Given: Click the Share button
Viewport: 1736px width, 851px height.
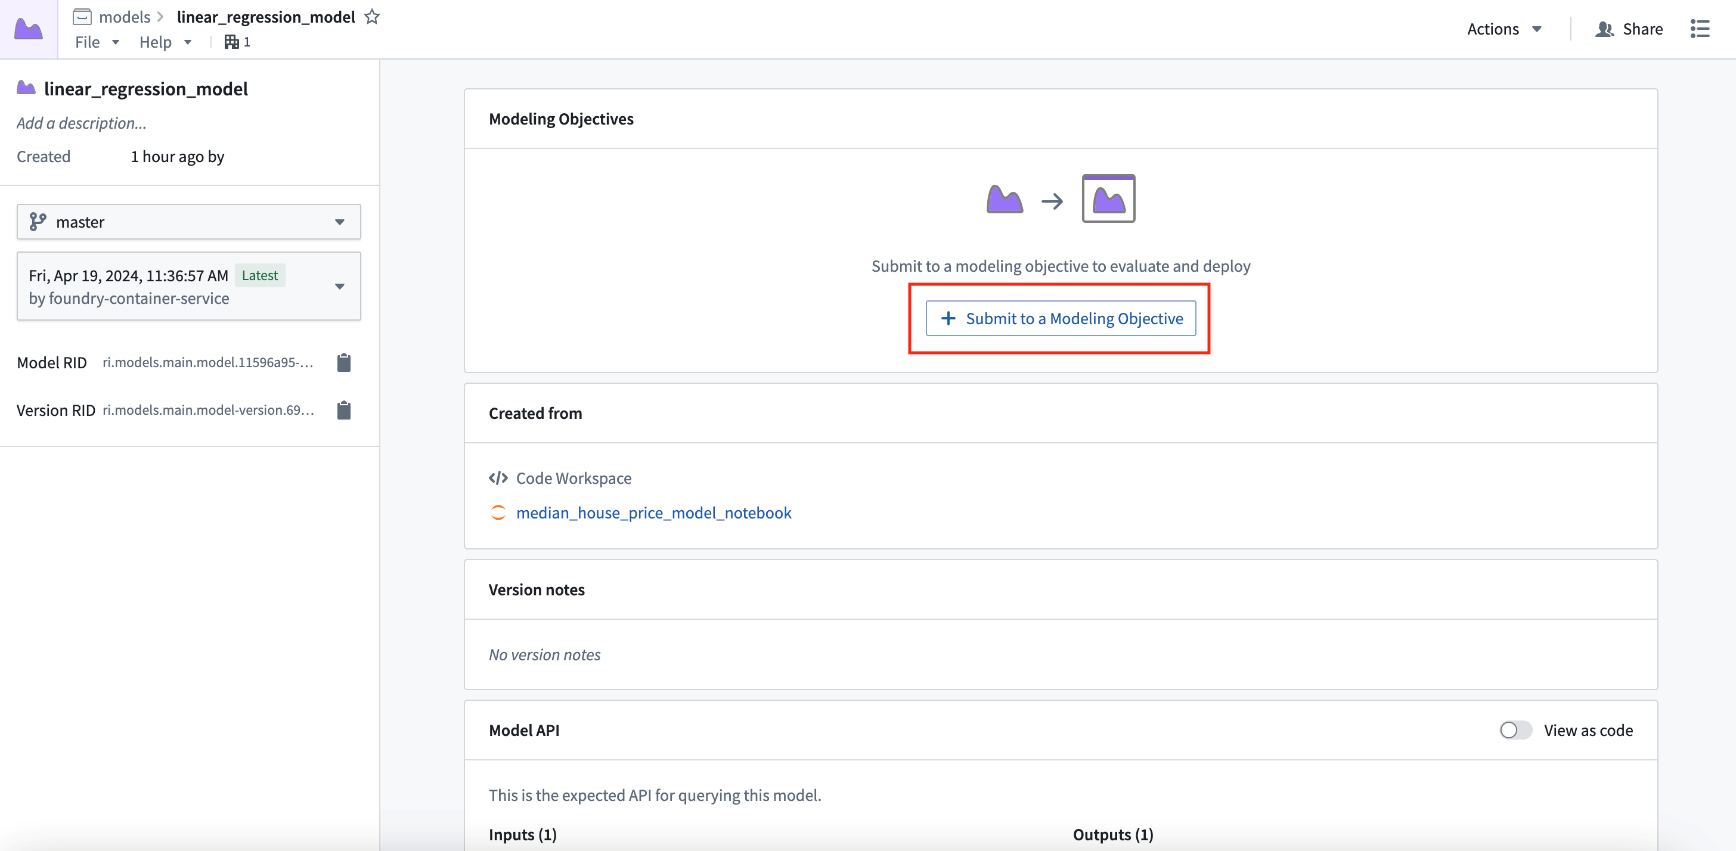Looking at the screenshot, I should click(x=1629, y=29).
